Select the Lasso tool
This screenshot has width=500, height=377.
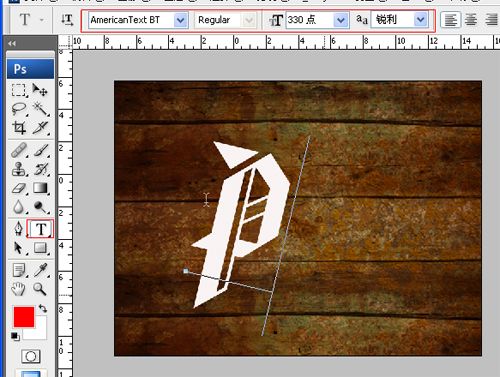(19, 109)
